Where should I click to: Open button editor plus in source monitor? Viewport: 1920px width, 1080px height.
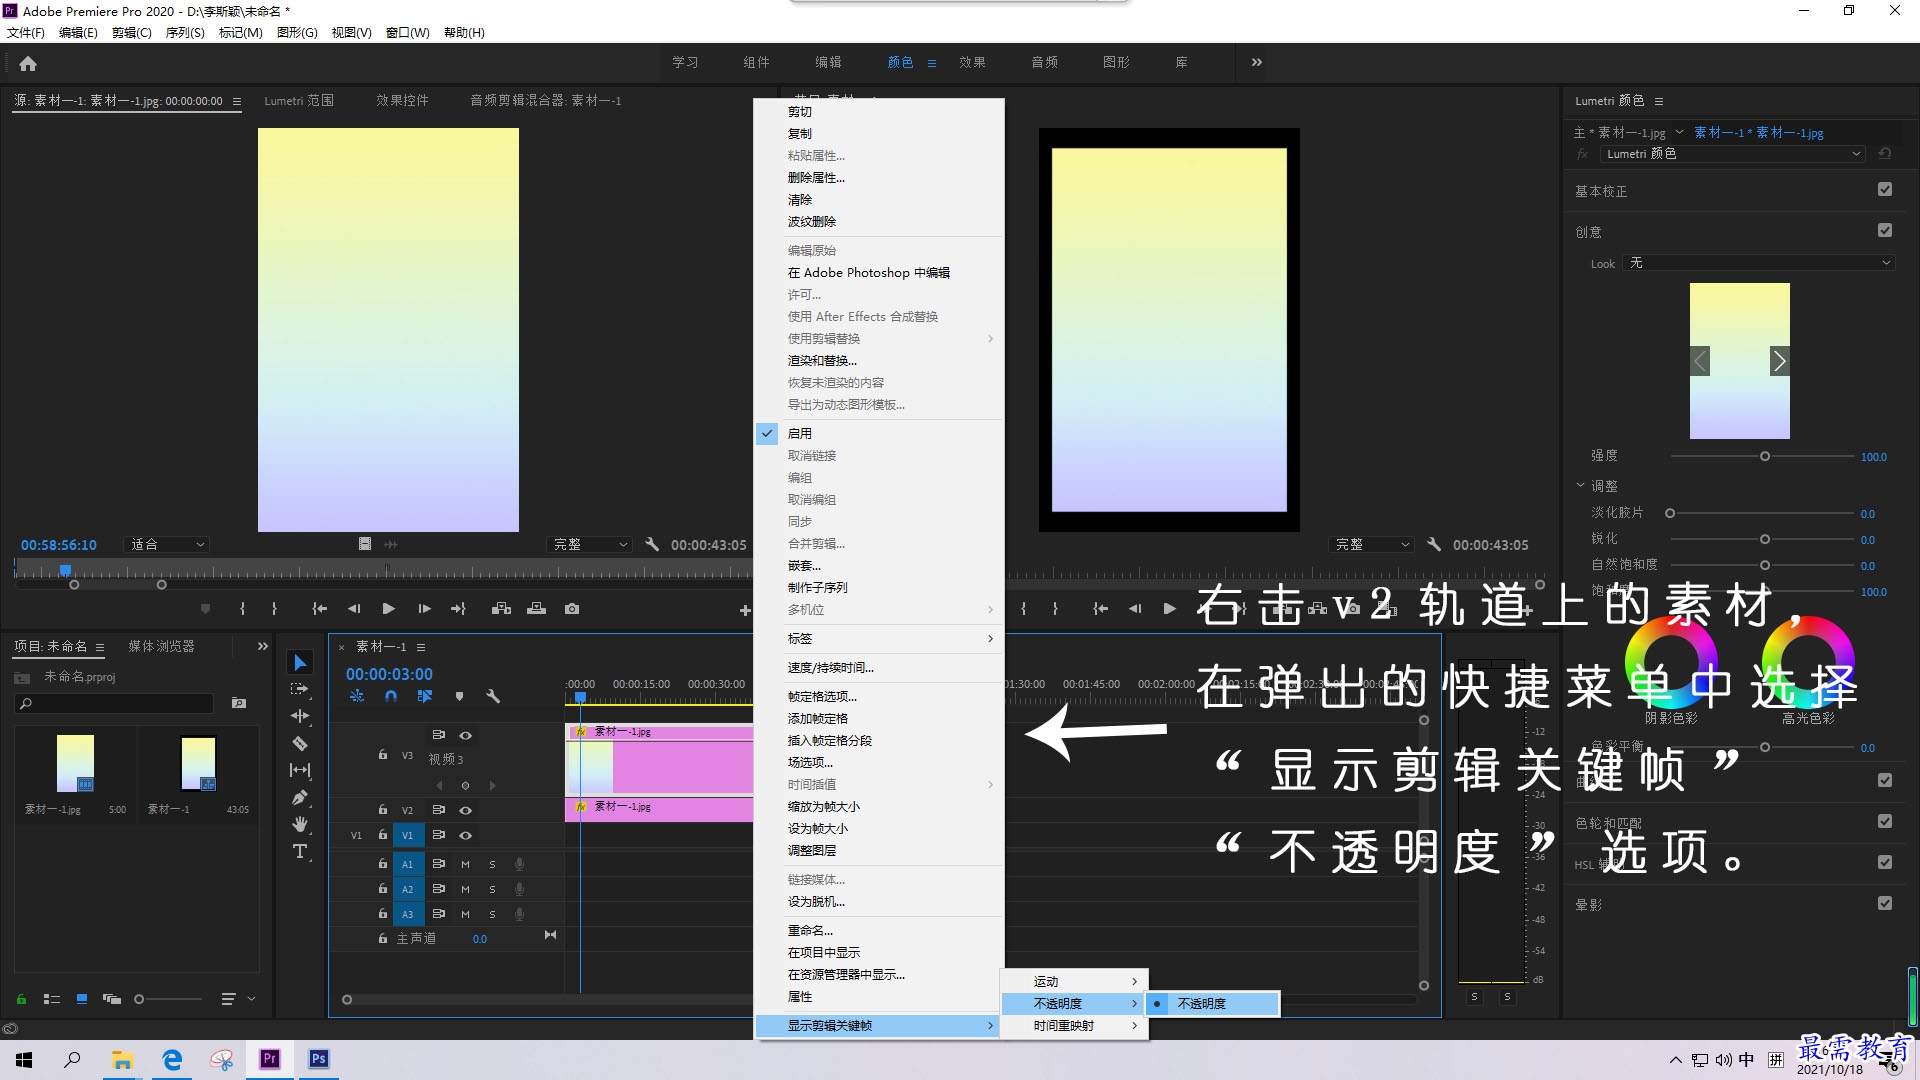[745, 610]
